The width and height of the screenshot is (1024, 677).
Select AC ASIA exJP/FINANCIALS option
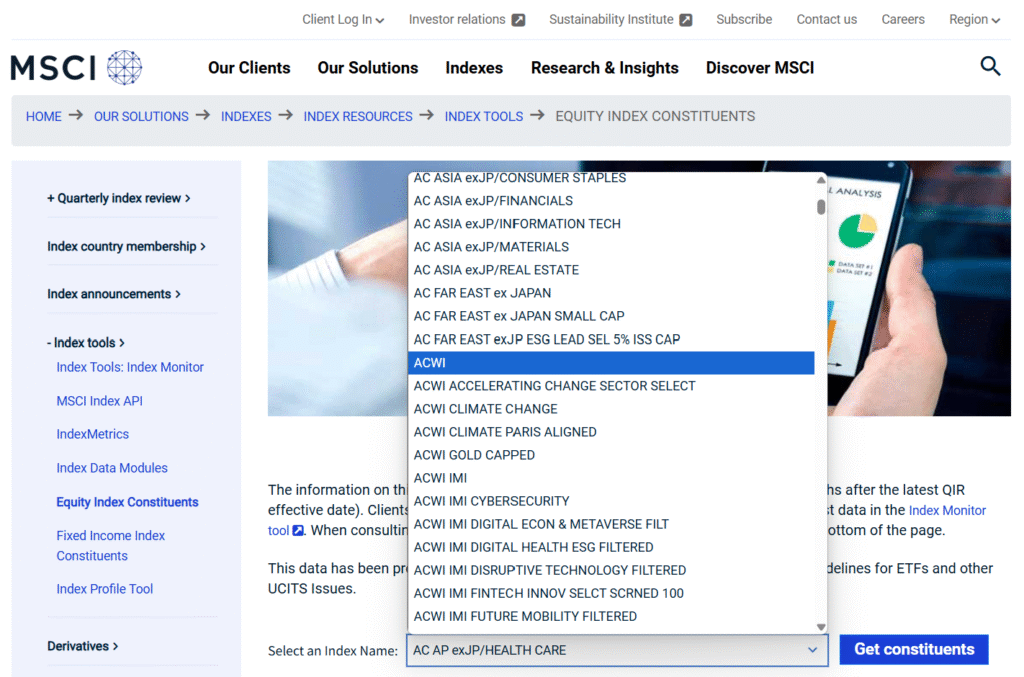pyautogui.click(x=611, y=201)
